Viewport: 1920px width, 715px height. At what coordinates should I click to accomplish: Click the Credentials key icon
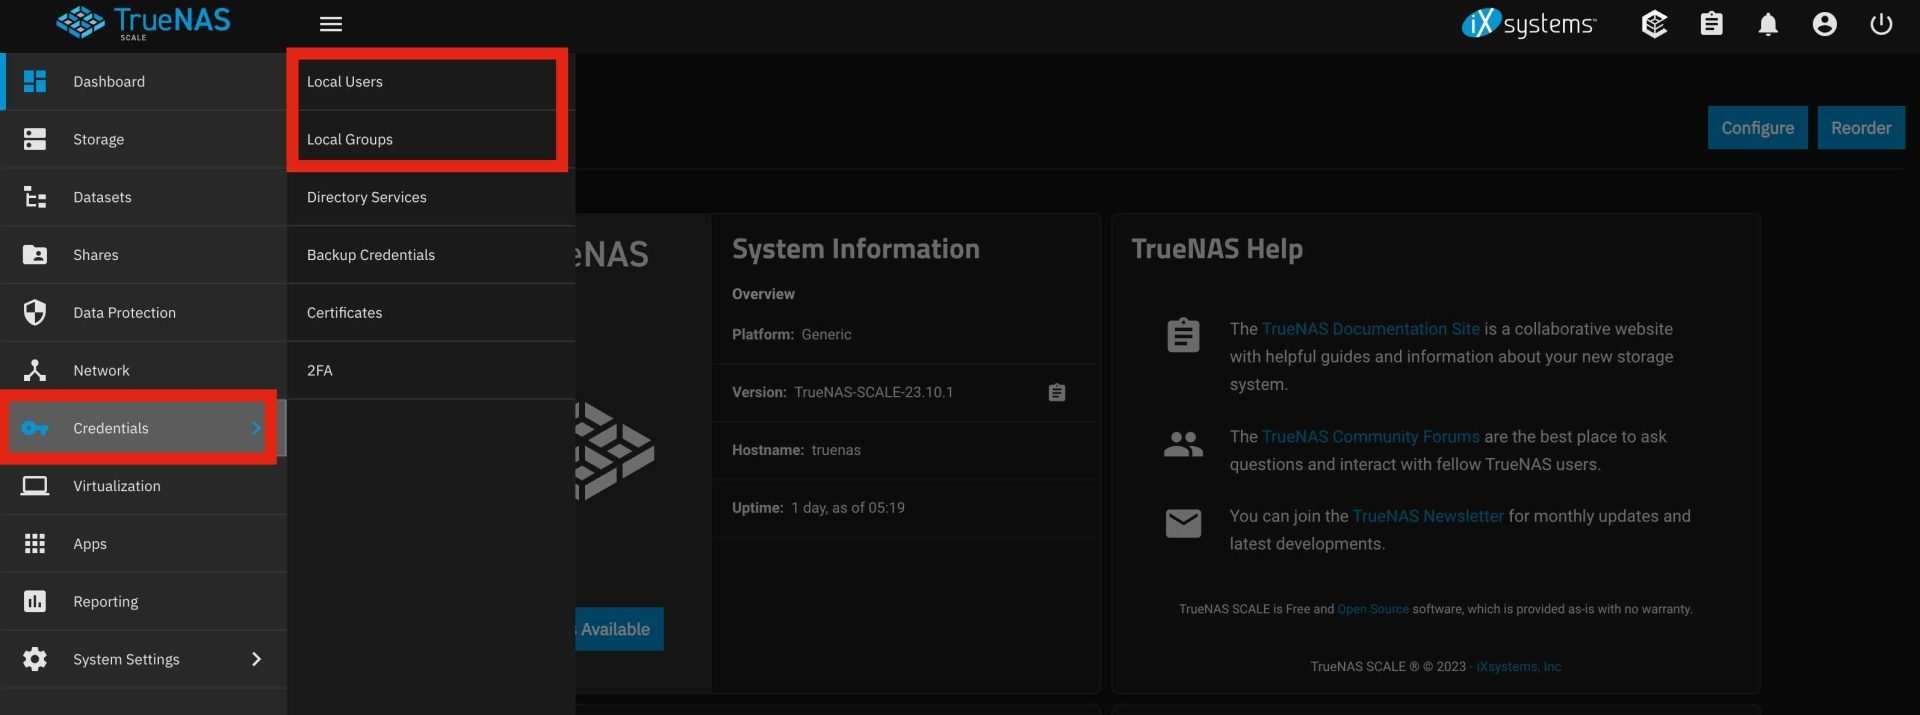35,428
